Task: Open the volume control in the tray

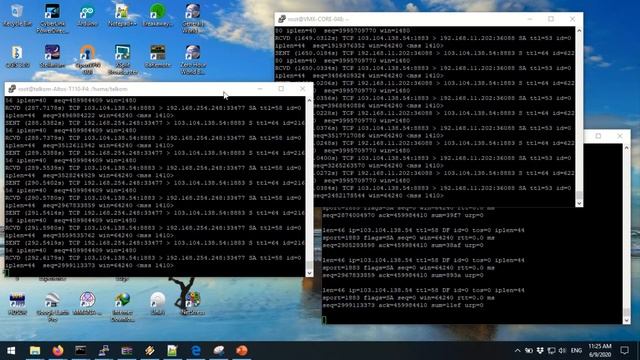Action: (562, 351)
